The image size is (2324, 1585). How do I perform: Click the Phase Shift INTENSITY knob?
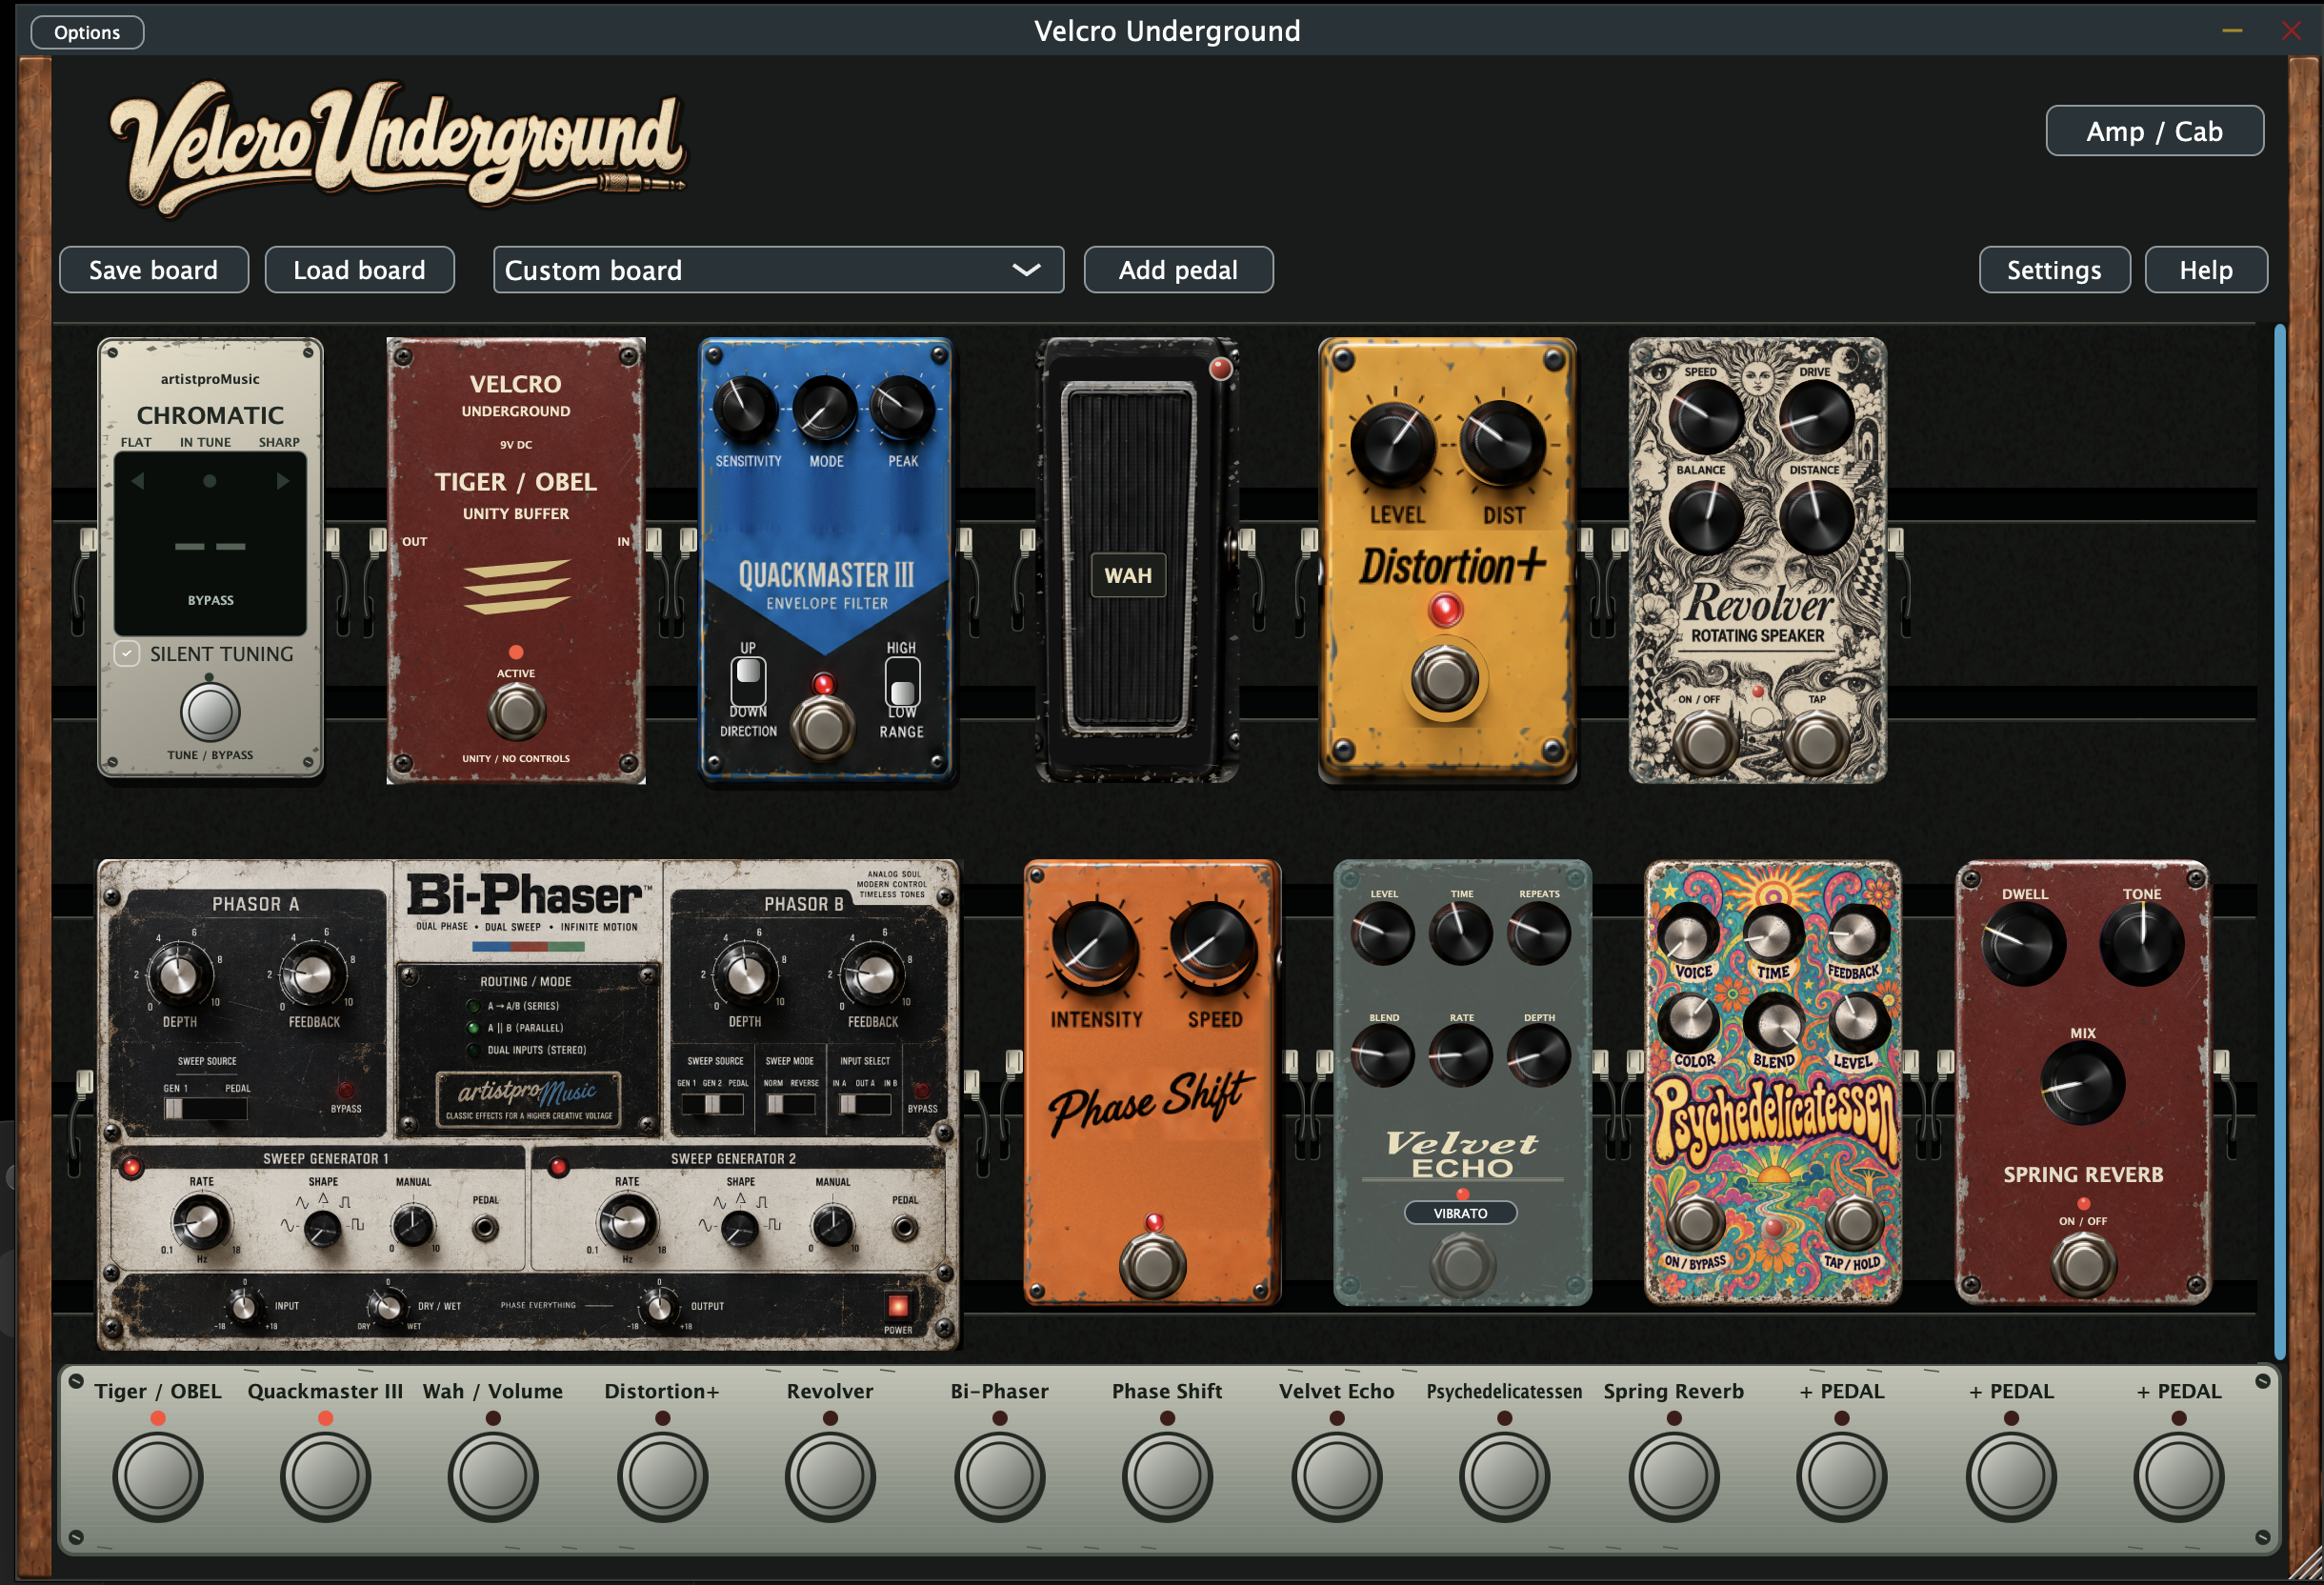[1094, 945]
